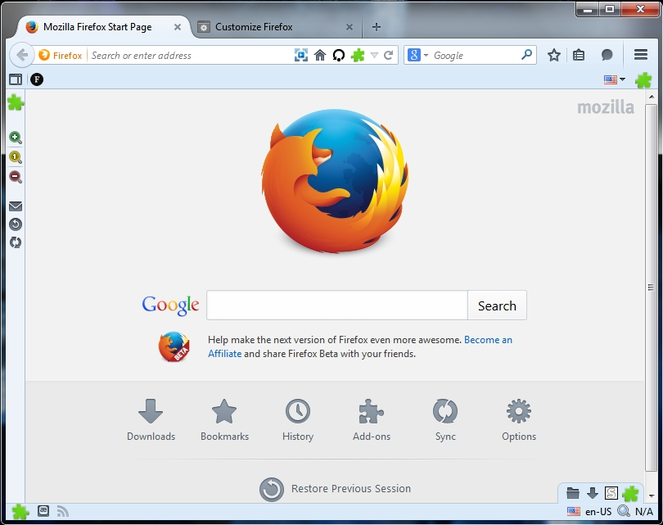Click the RSS feed icon in status bar
Image resolution: width=663 pixels, height=525 pixels.
point(63,511)
